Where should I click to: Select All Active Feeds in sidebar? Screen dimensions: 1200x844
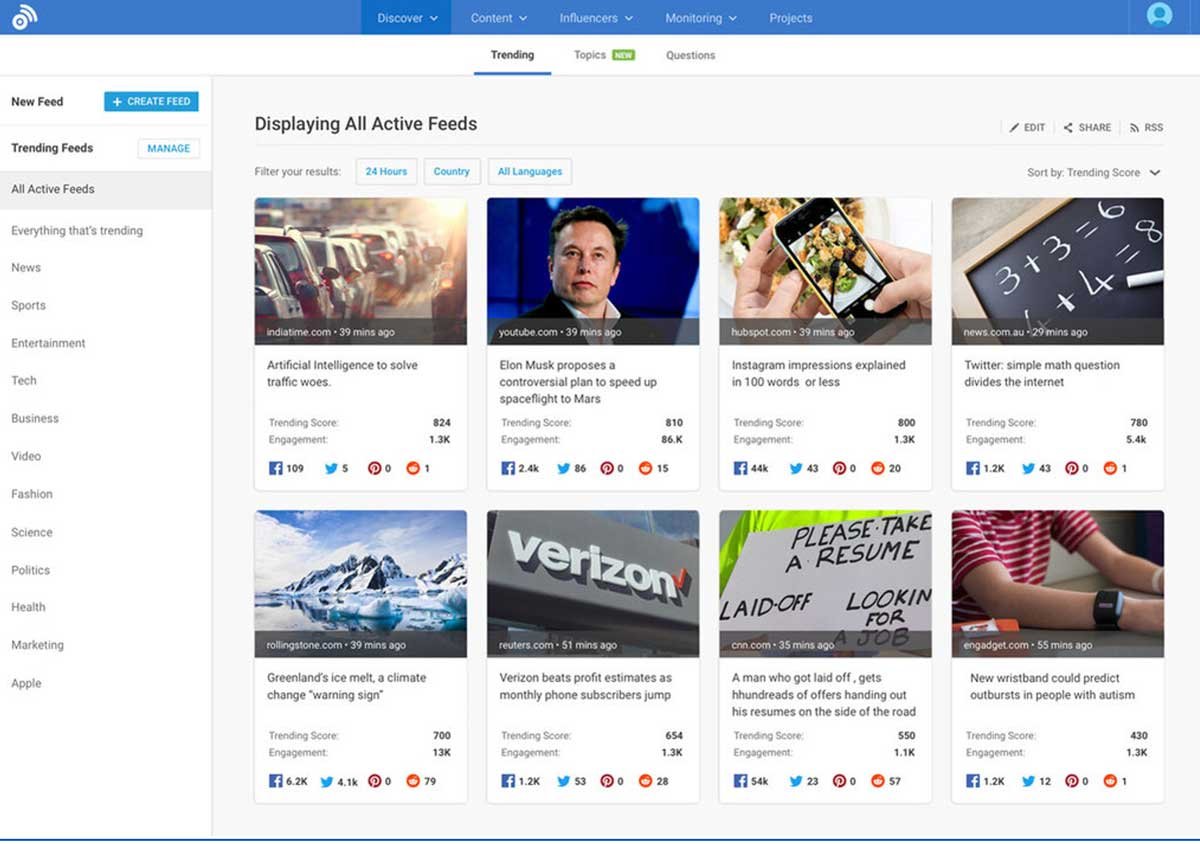[x=106, y=189]
